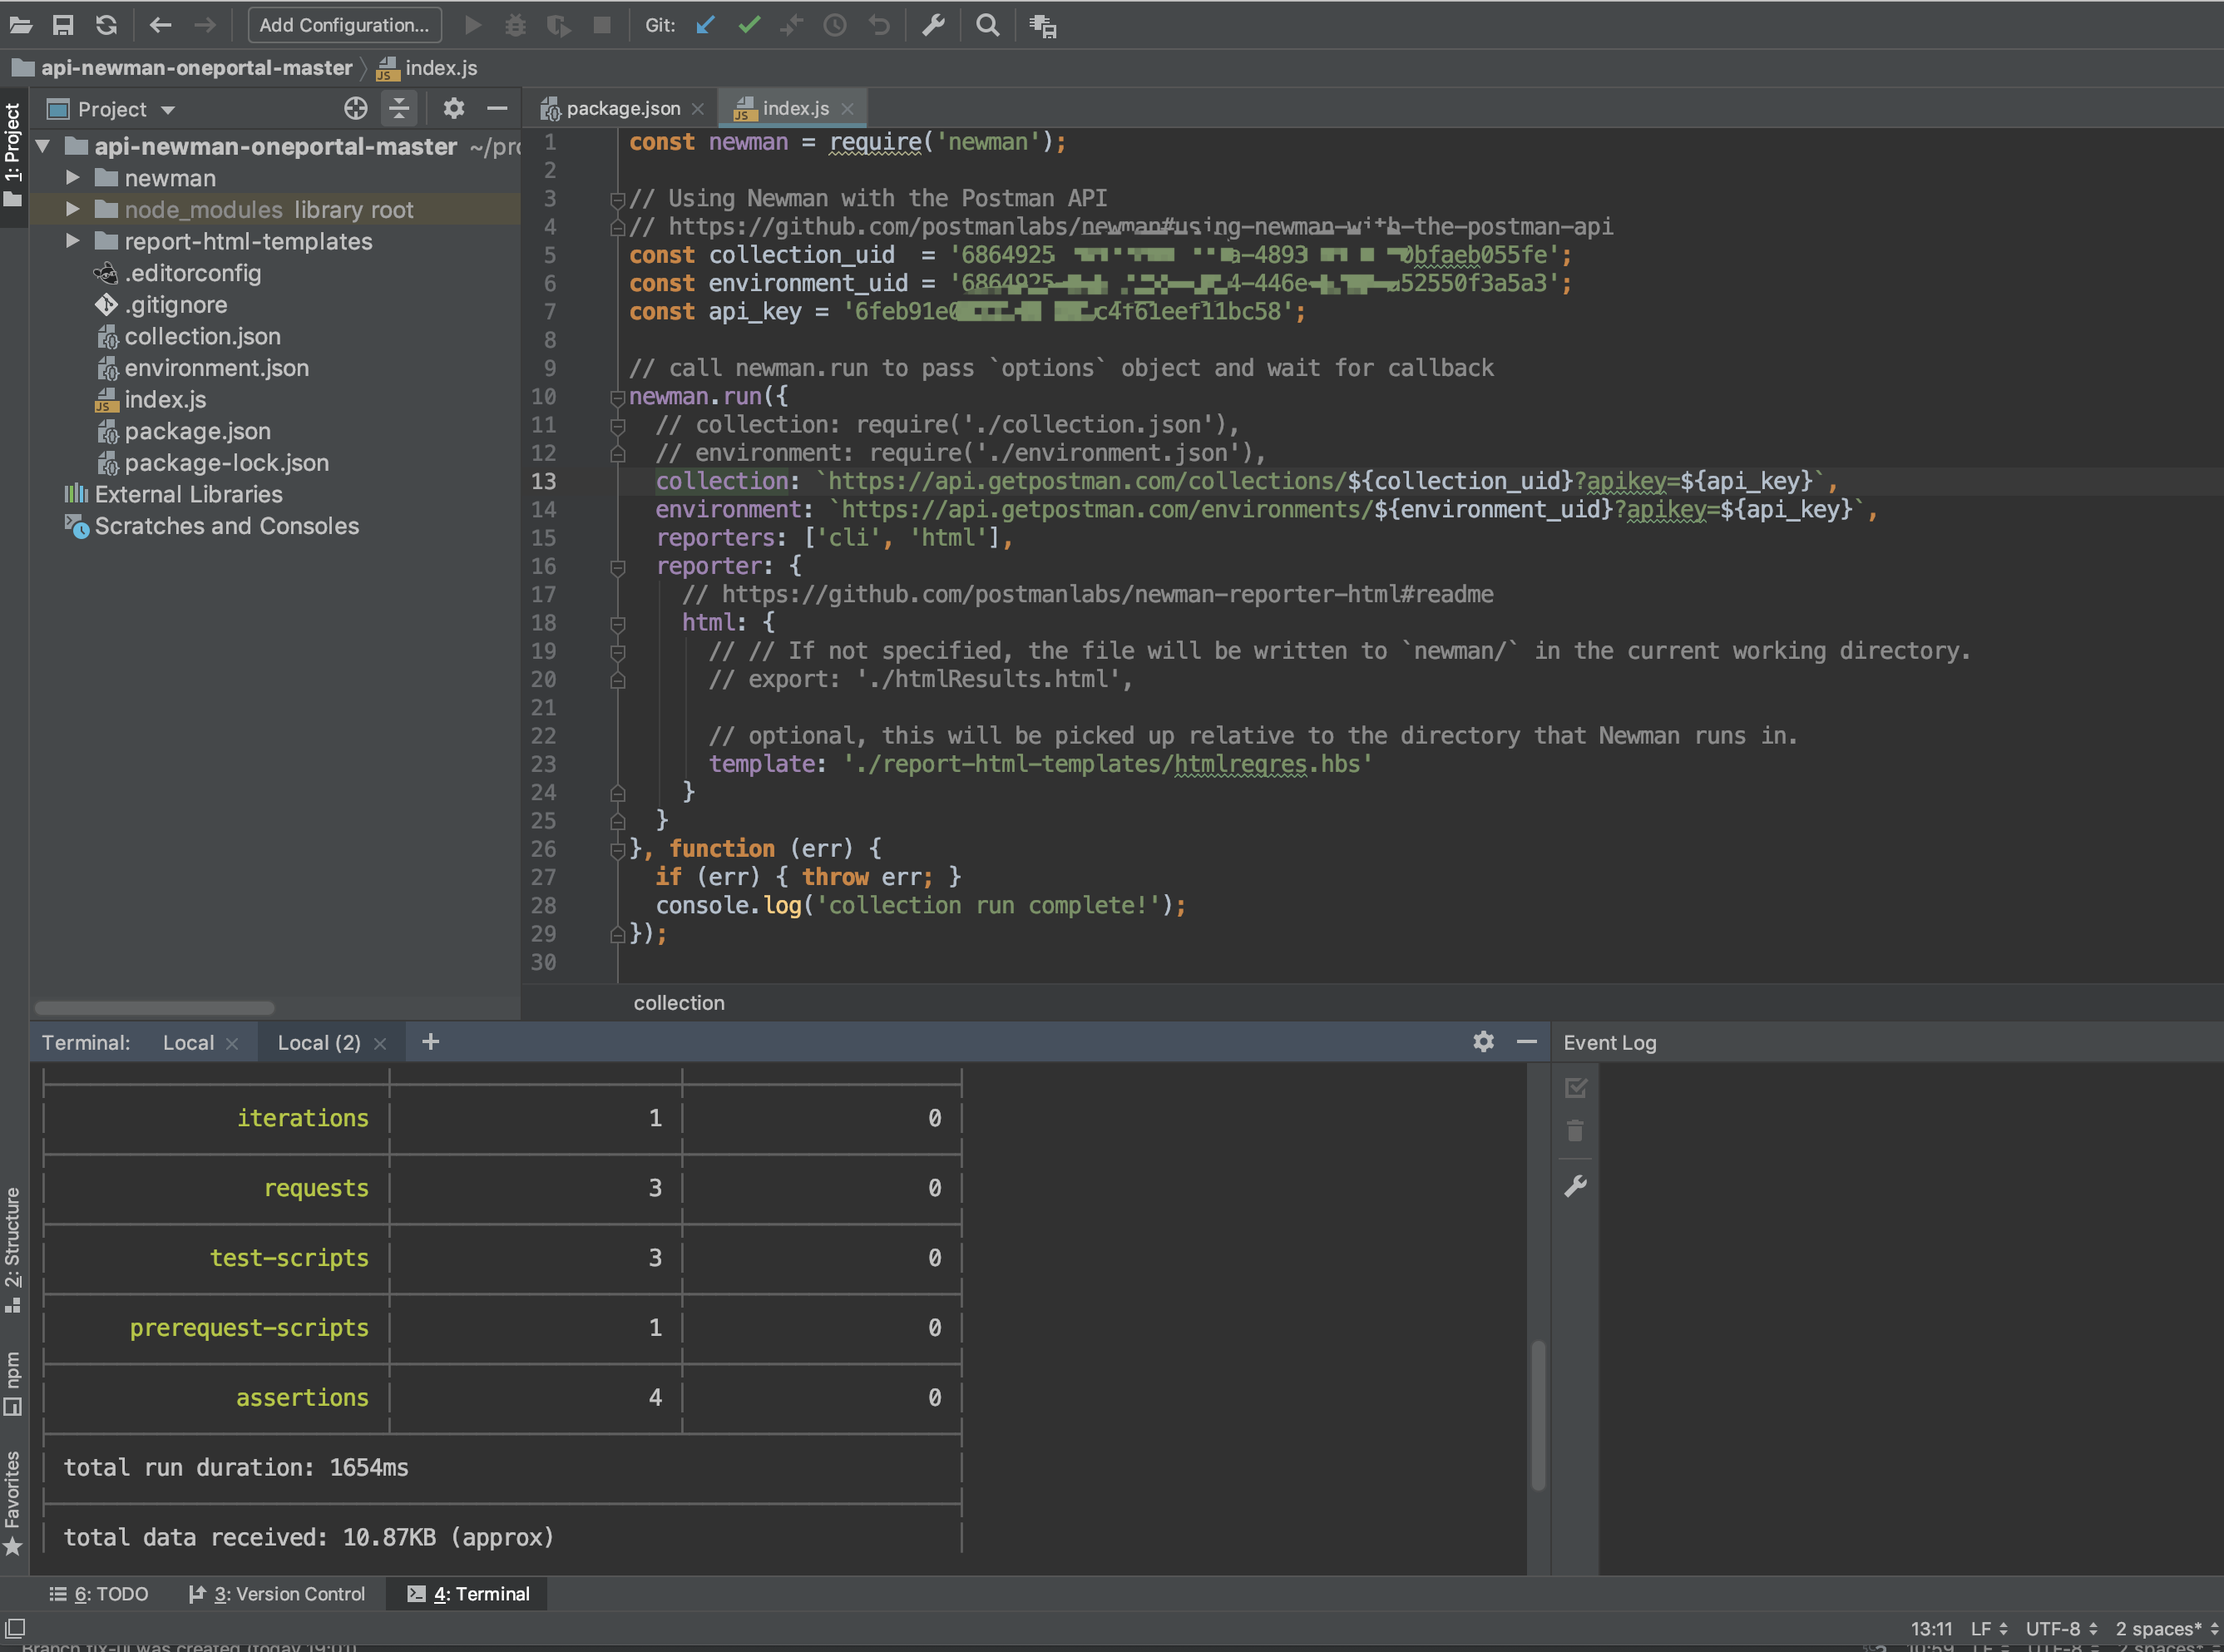Navigate forward with the right arrow icon
2224x1652 pixels.
point(204,25)
